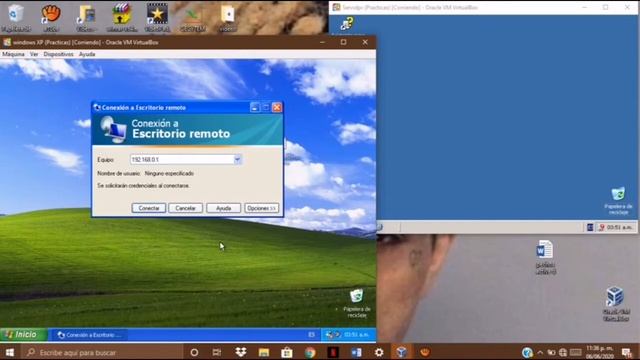The width and height of the screenshot is (640, 360).
Task: Open the green plant desktop icon
Action: click(x=192, y=17)
